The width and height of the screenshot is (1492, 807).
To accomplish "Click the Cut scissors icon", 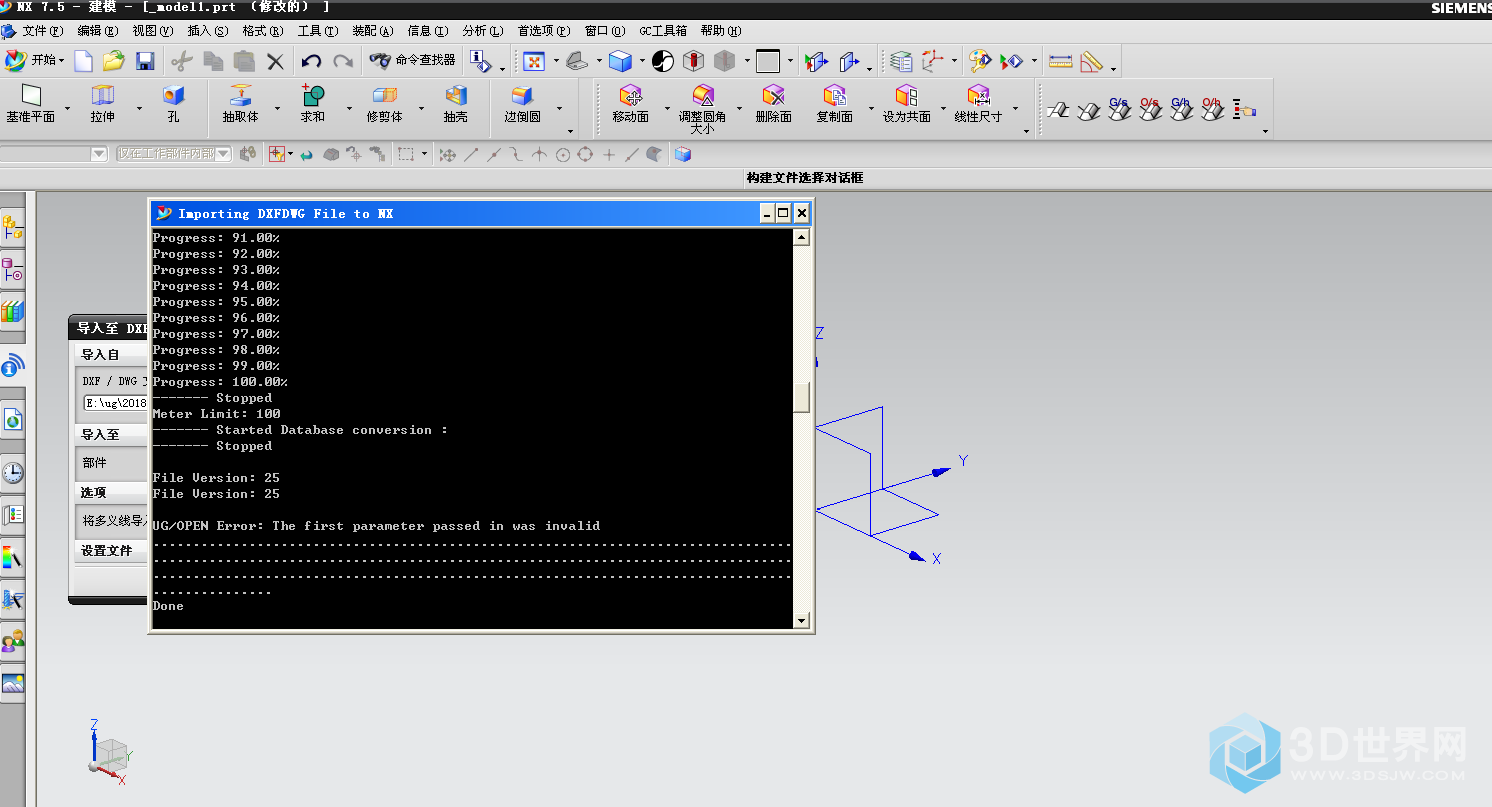I will [181, 61].
